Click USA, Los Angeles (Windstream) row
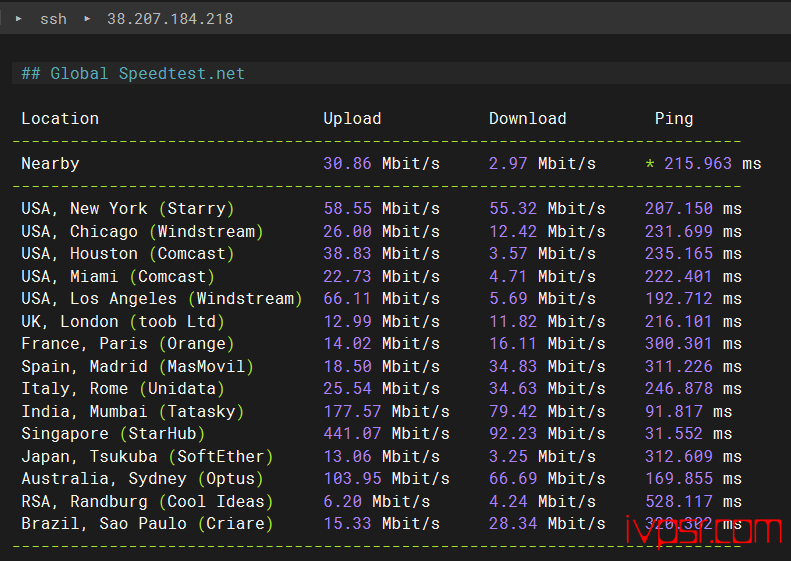Viewport: 791px width, 561px height. point(162,299)
